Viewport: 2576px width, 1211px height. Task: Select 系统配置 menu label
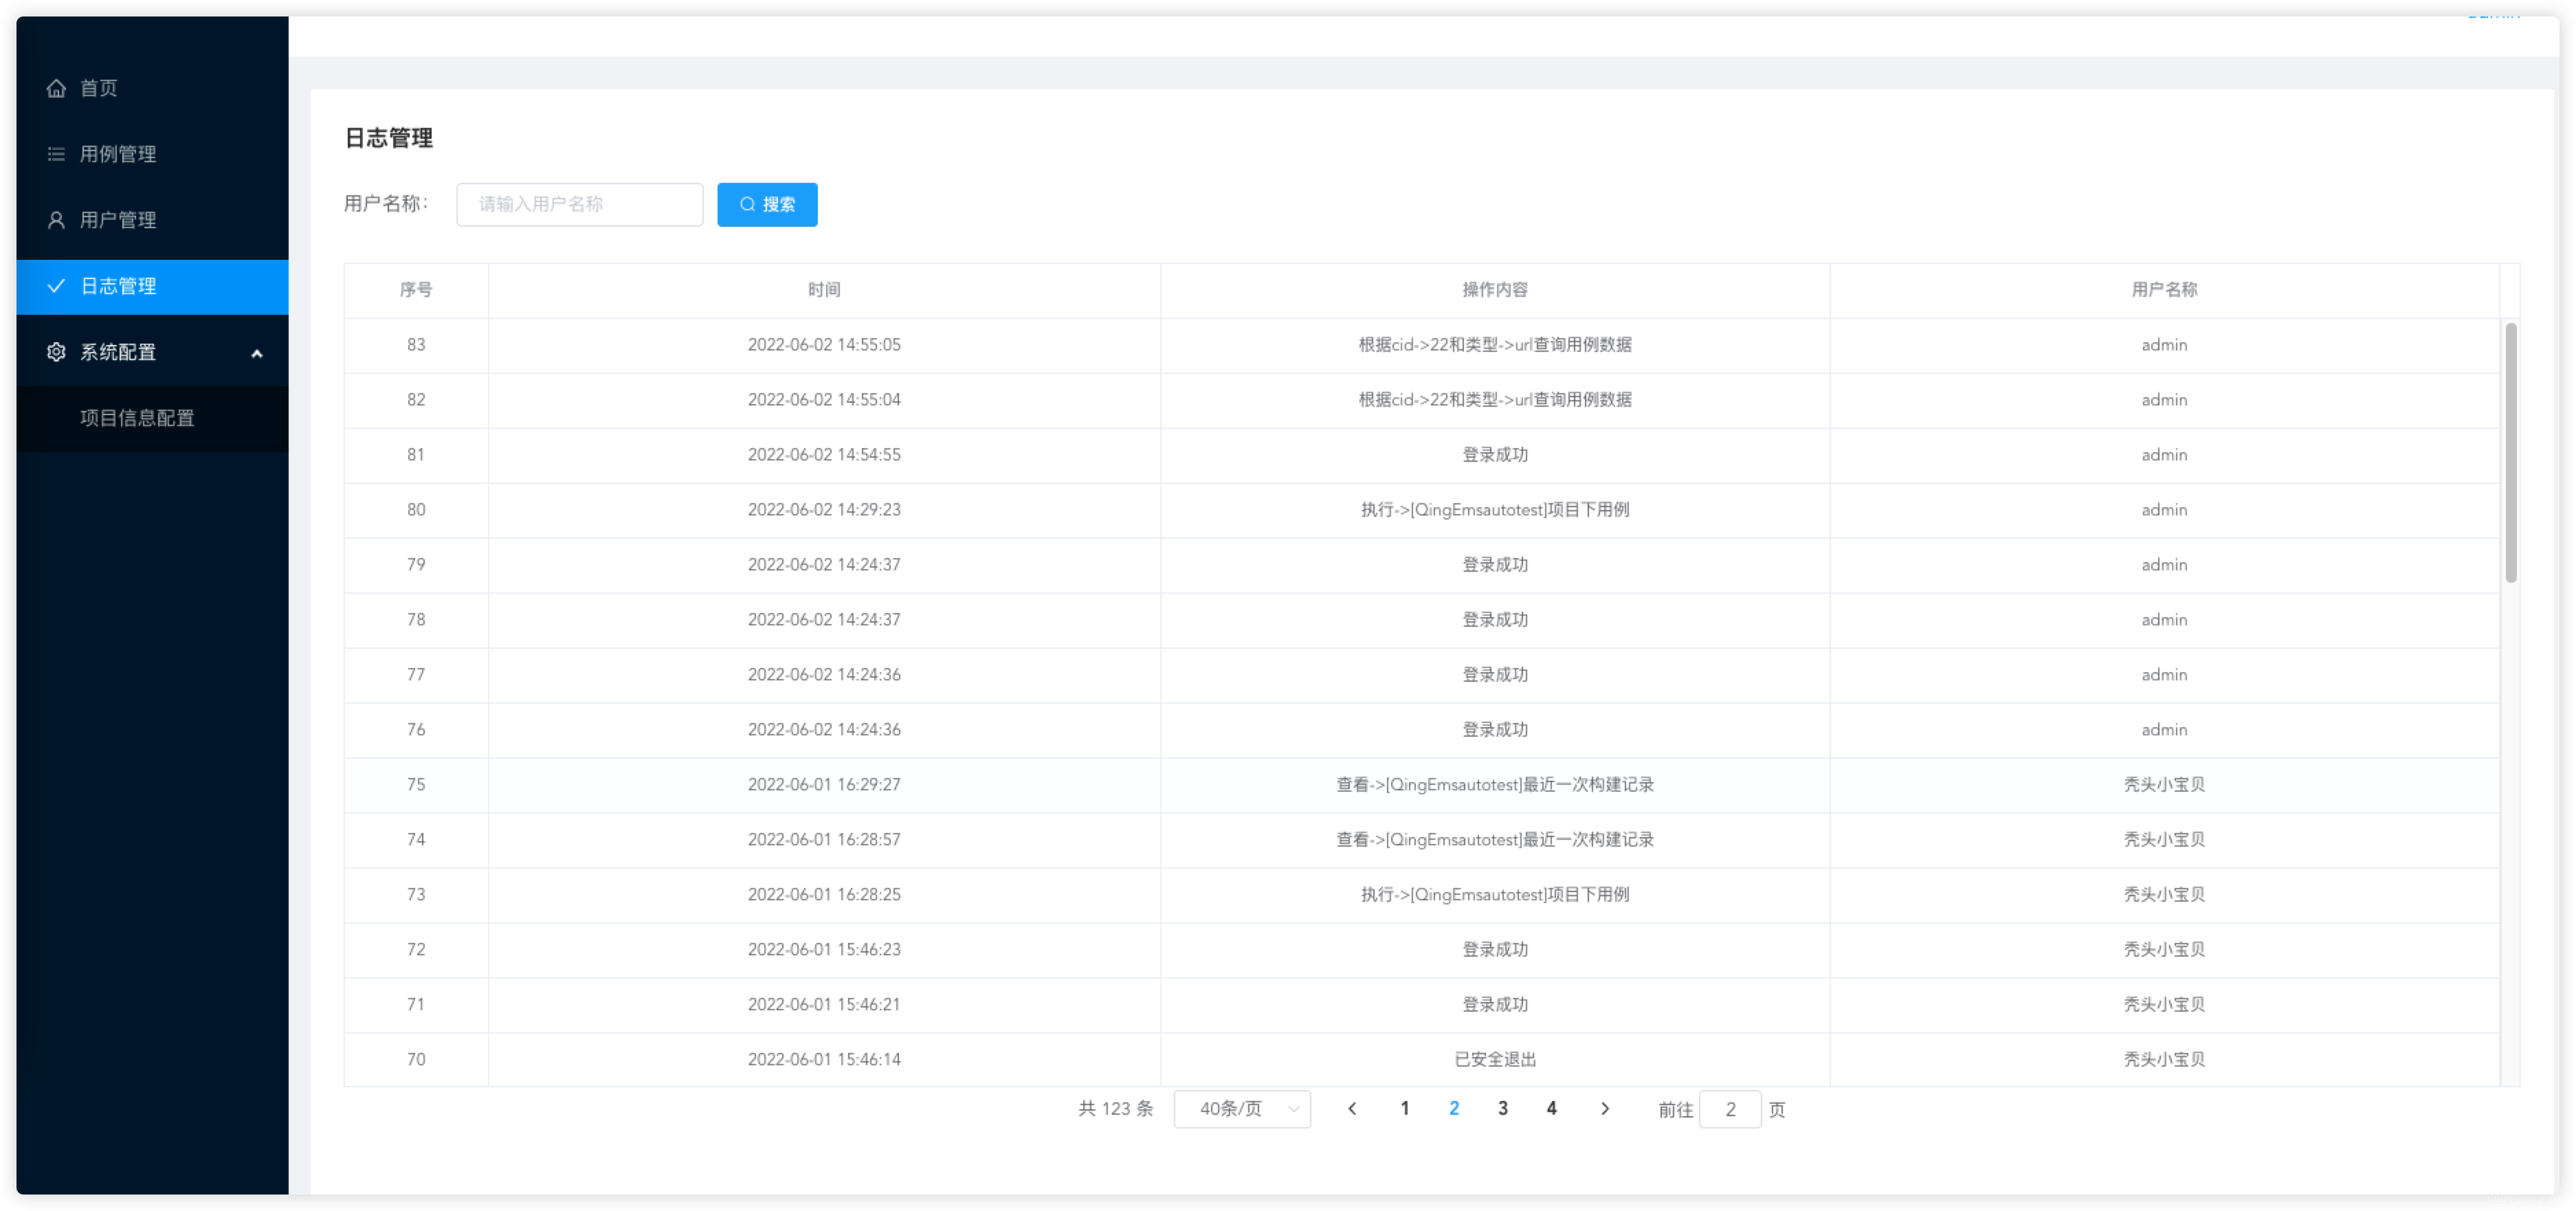tap(118, 352)
